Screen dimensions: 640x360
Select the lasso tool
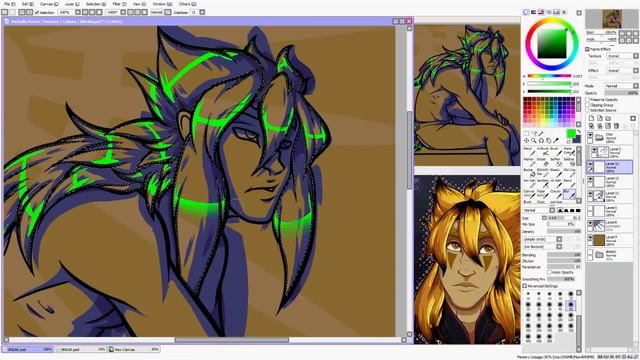pyautogui.click(x=534, y=133)
